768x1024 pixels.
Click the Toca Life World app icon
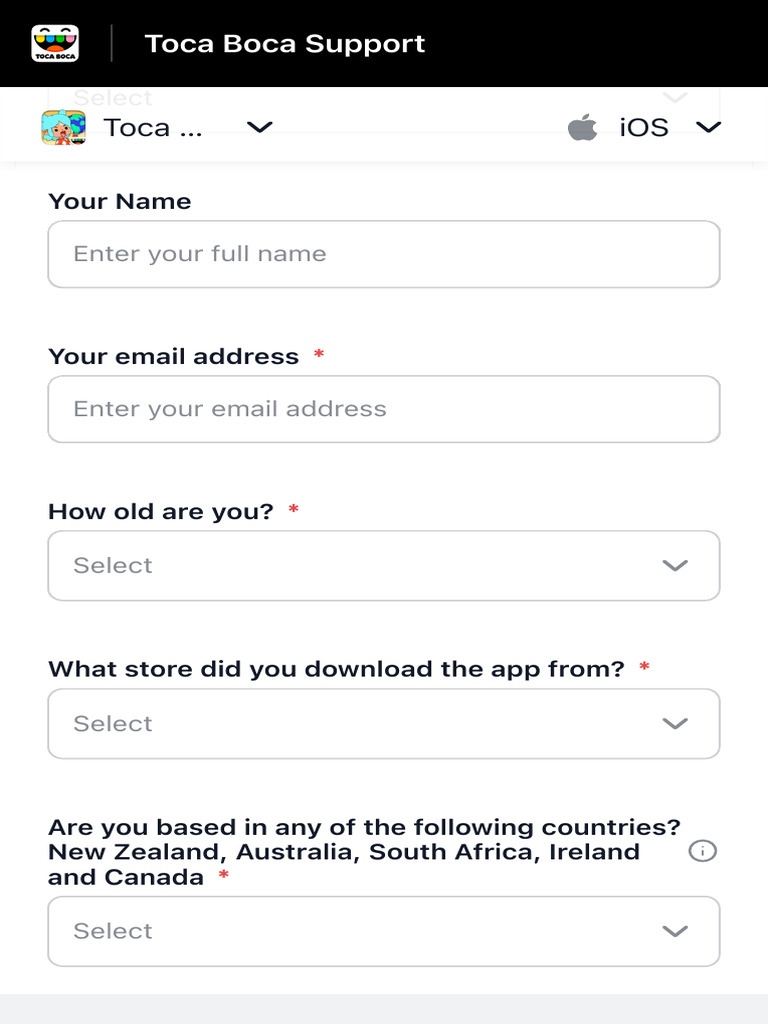coord(63,128)
